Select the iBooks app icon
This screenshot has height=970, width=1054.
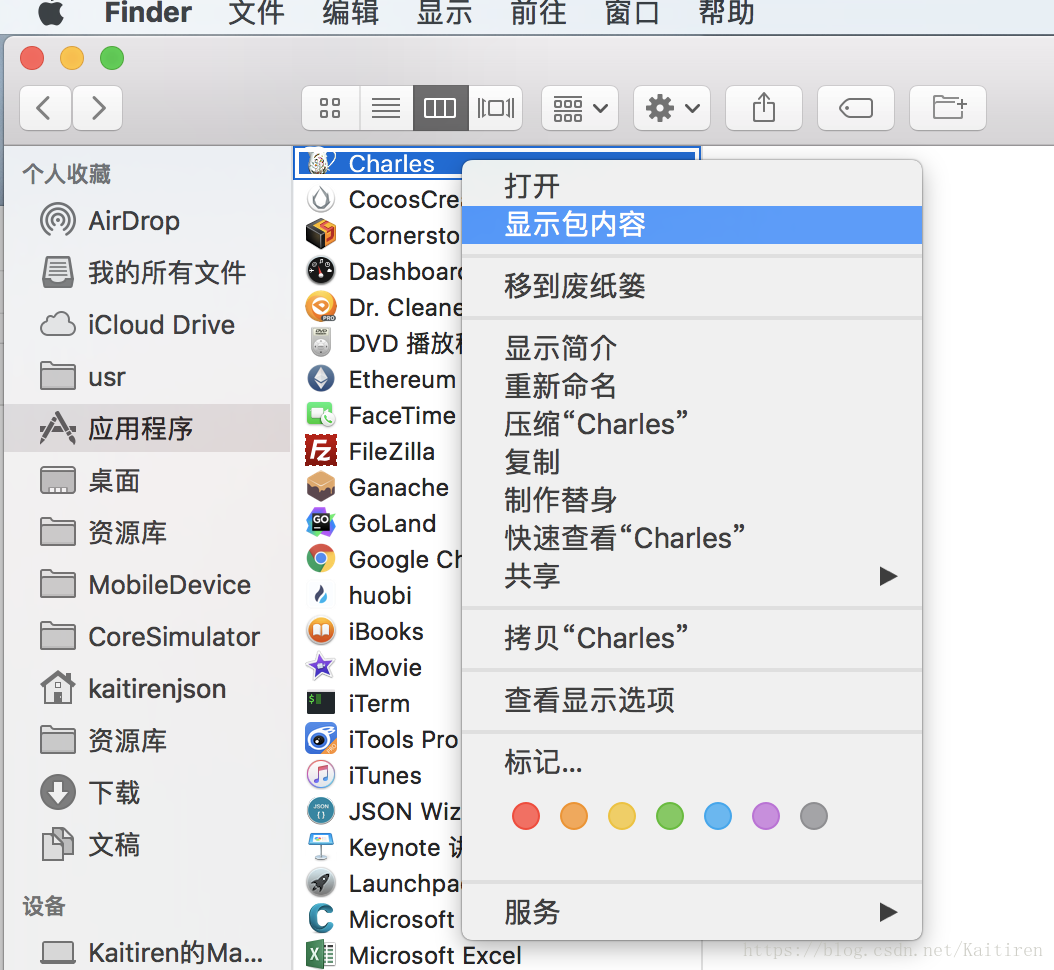[321, 631]
